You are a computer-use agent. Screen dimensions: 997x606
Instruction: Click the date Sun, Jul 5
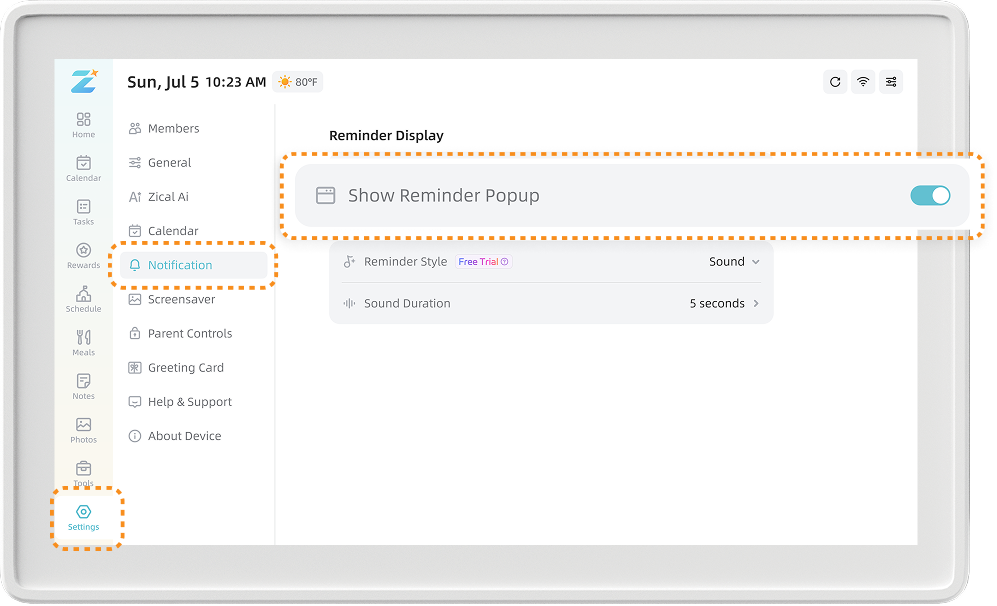tap(163, 82)
